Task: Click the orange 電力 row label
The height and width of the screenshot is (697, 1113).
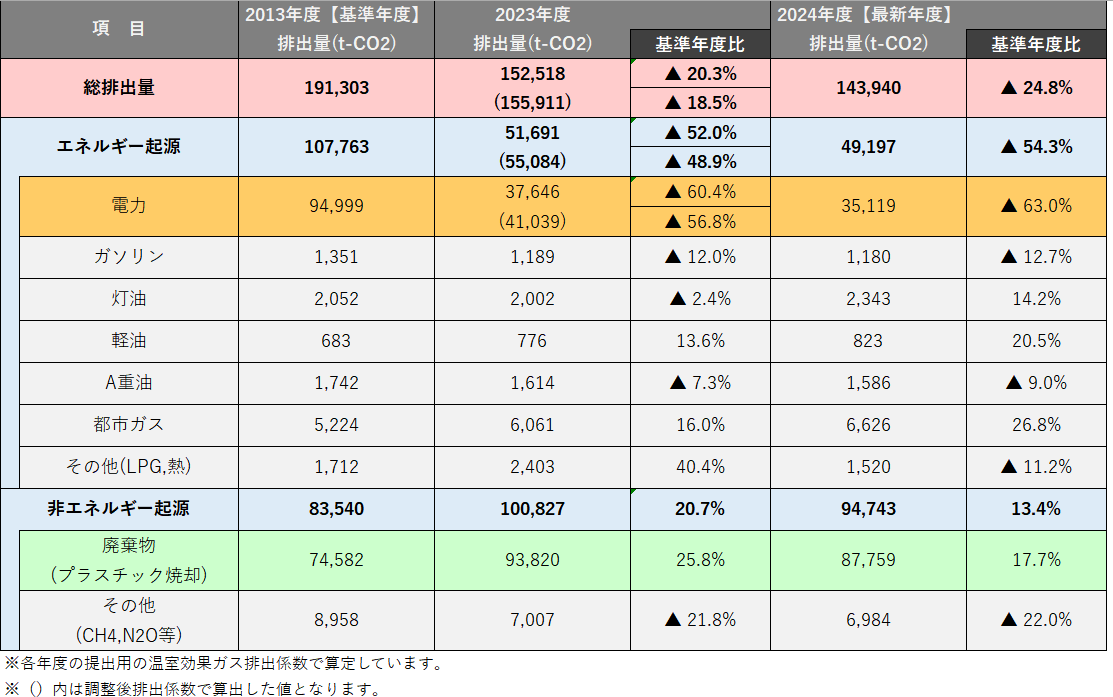Action: pos(128,206)
